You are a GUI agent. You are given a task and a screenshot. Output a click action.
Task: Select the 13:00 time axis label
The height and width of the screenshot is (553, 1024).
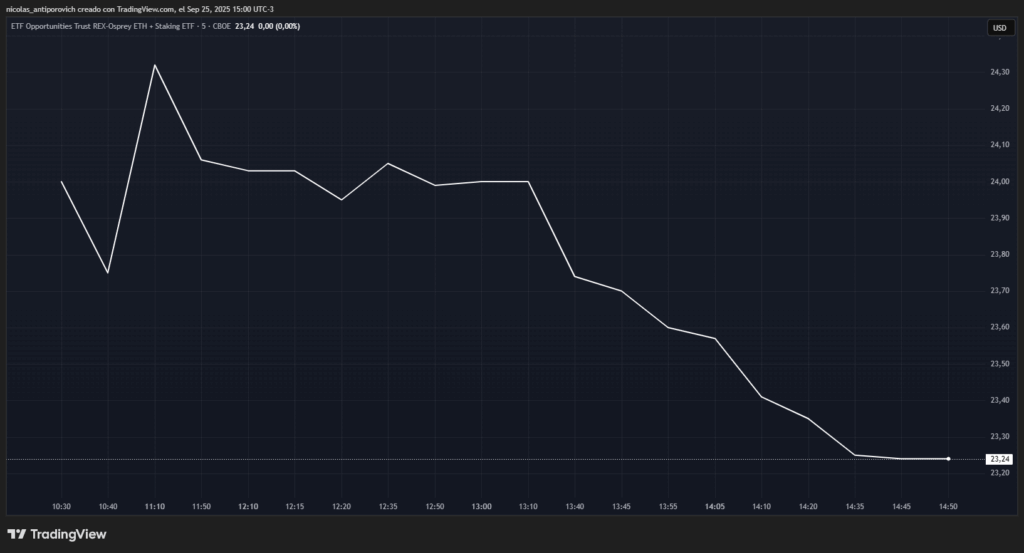pos(481,507)
